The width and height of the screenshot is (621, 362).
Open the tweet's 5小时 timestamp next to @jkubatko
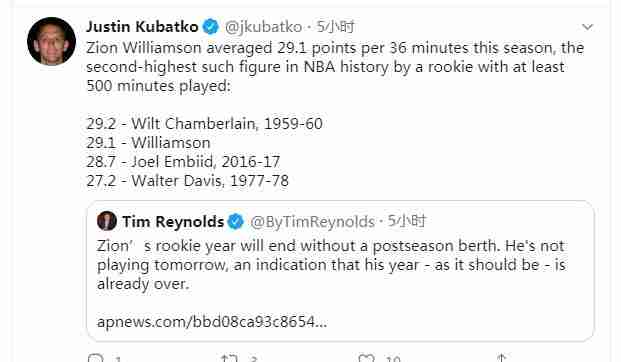tap(335, 27)
